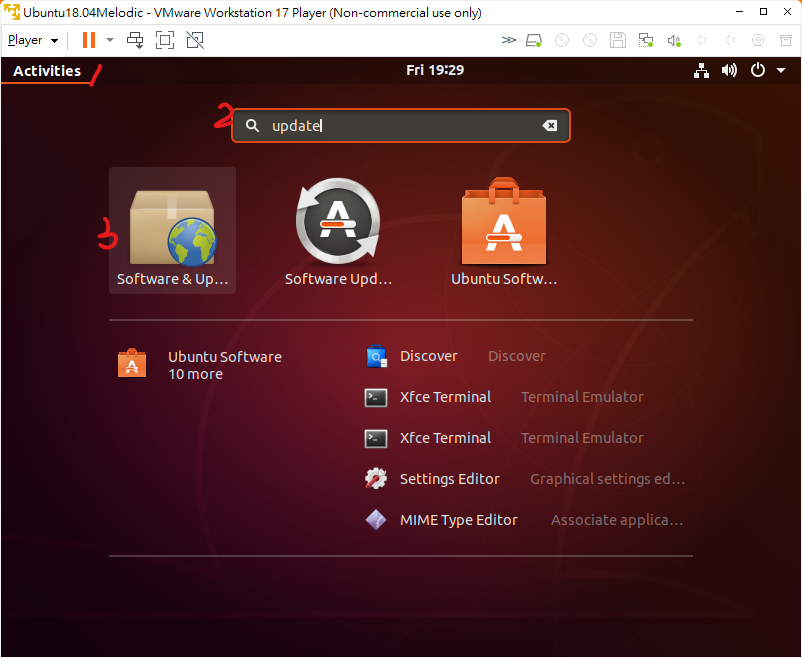
Task: Click the Discover shopping bag icon
Action: pos(376,356)
